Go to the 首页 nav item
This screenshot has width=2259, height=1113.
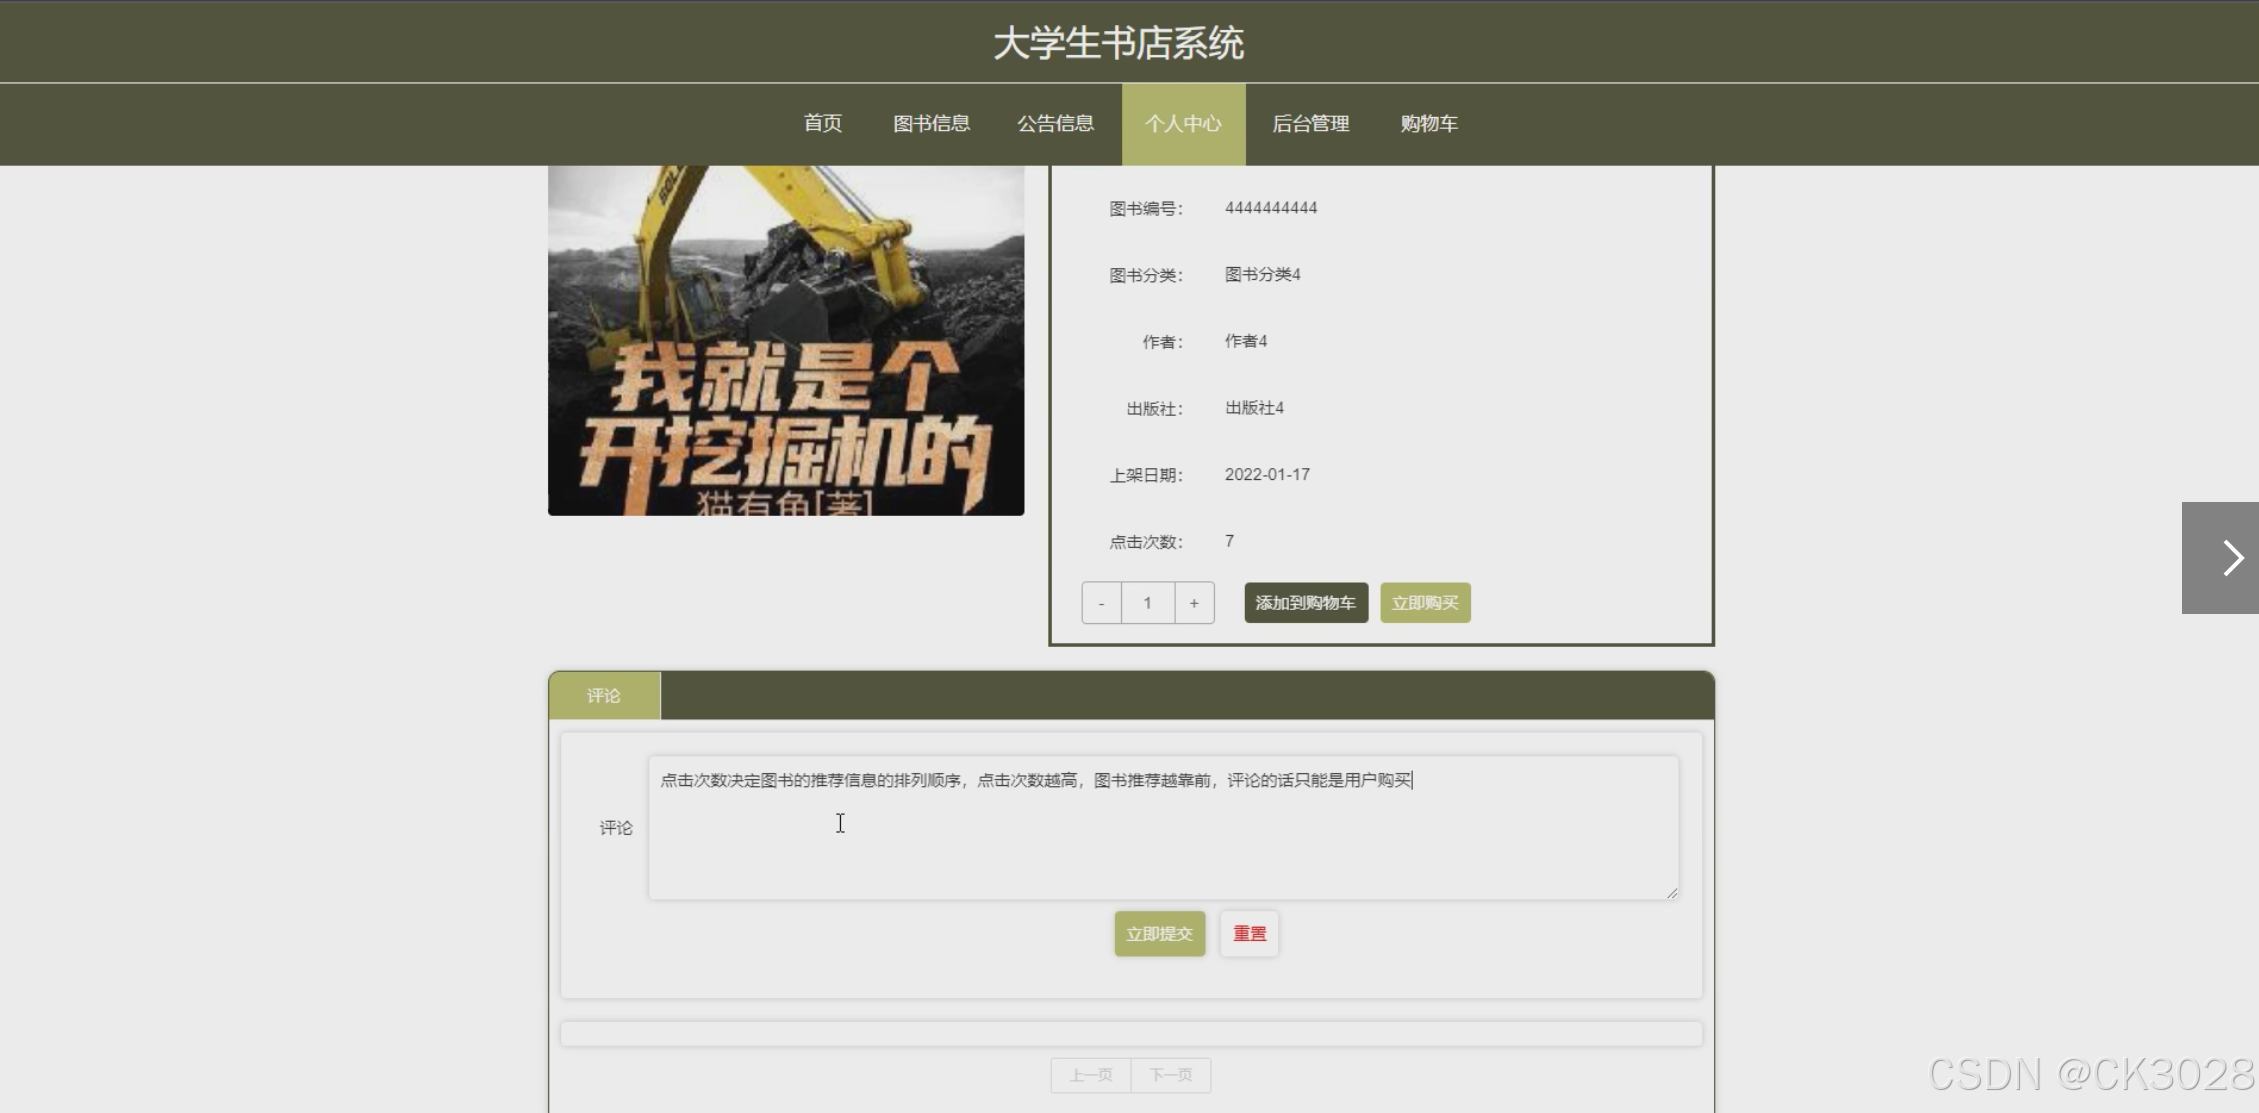(822, 124)
